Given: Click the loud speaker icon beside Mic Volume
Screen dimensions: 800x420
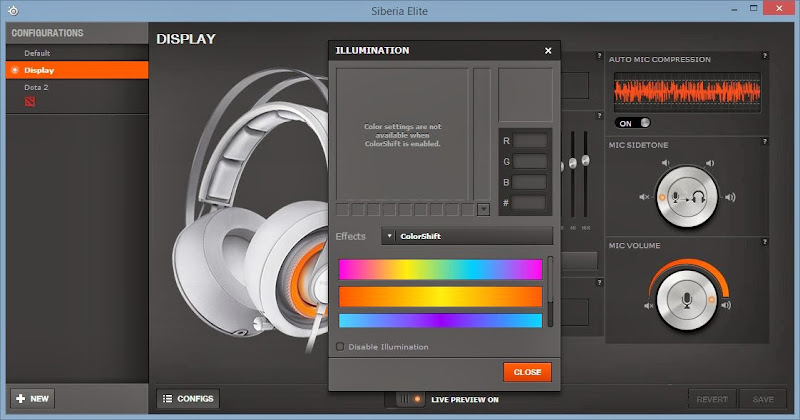Looking at the screenshot, I should [x=726, y=305].
